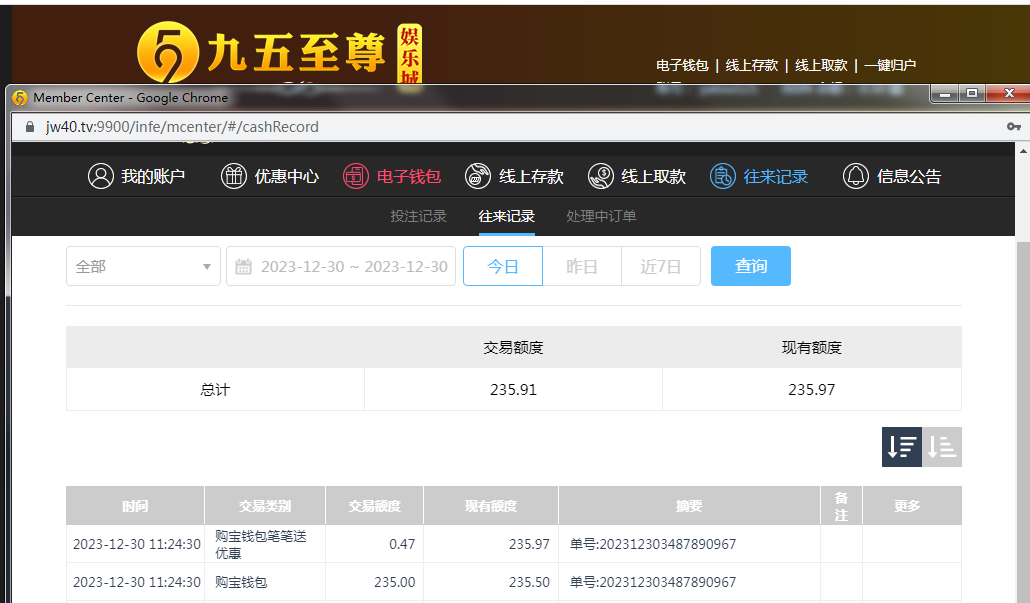1030x603 pixels.
Task: Expand the 全部 category dropdown
Action: 143,266
